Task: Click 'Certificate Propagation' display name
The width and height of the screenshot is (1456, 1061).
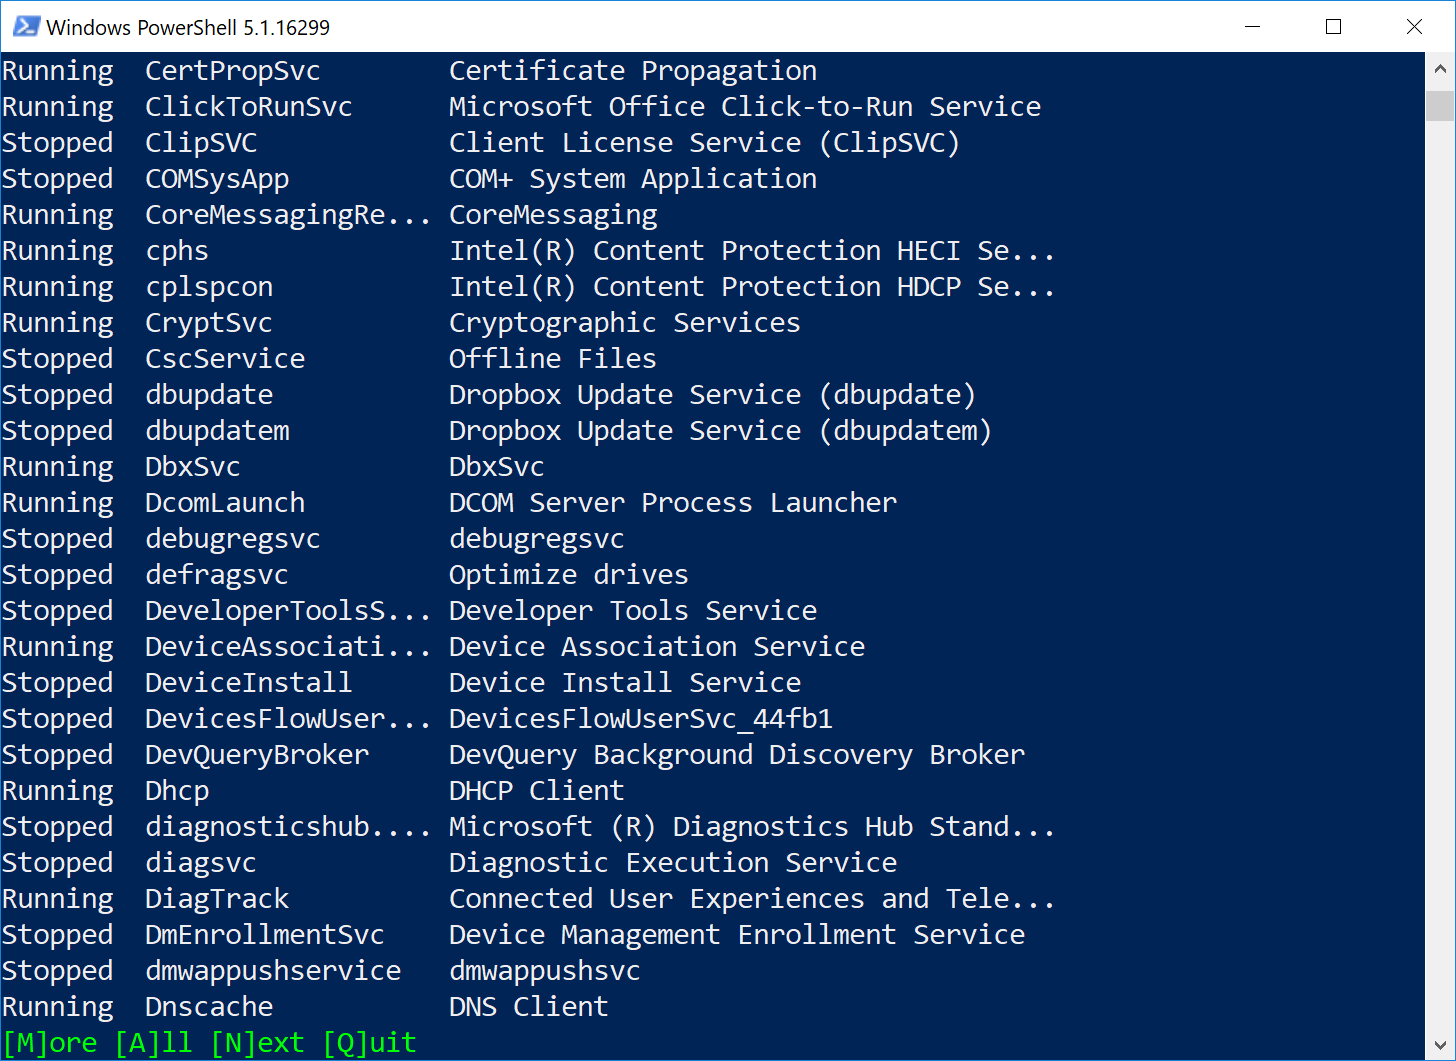Action: pyautogui.click(x=633, y=71)
